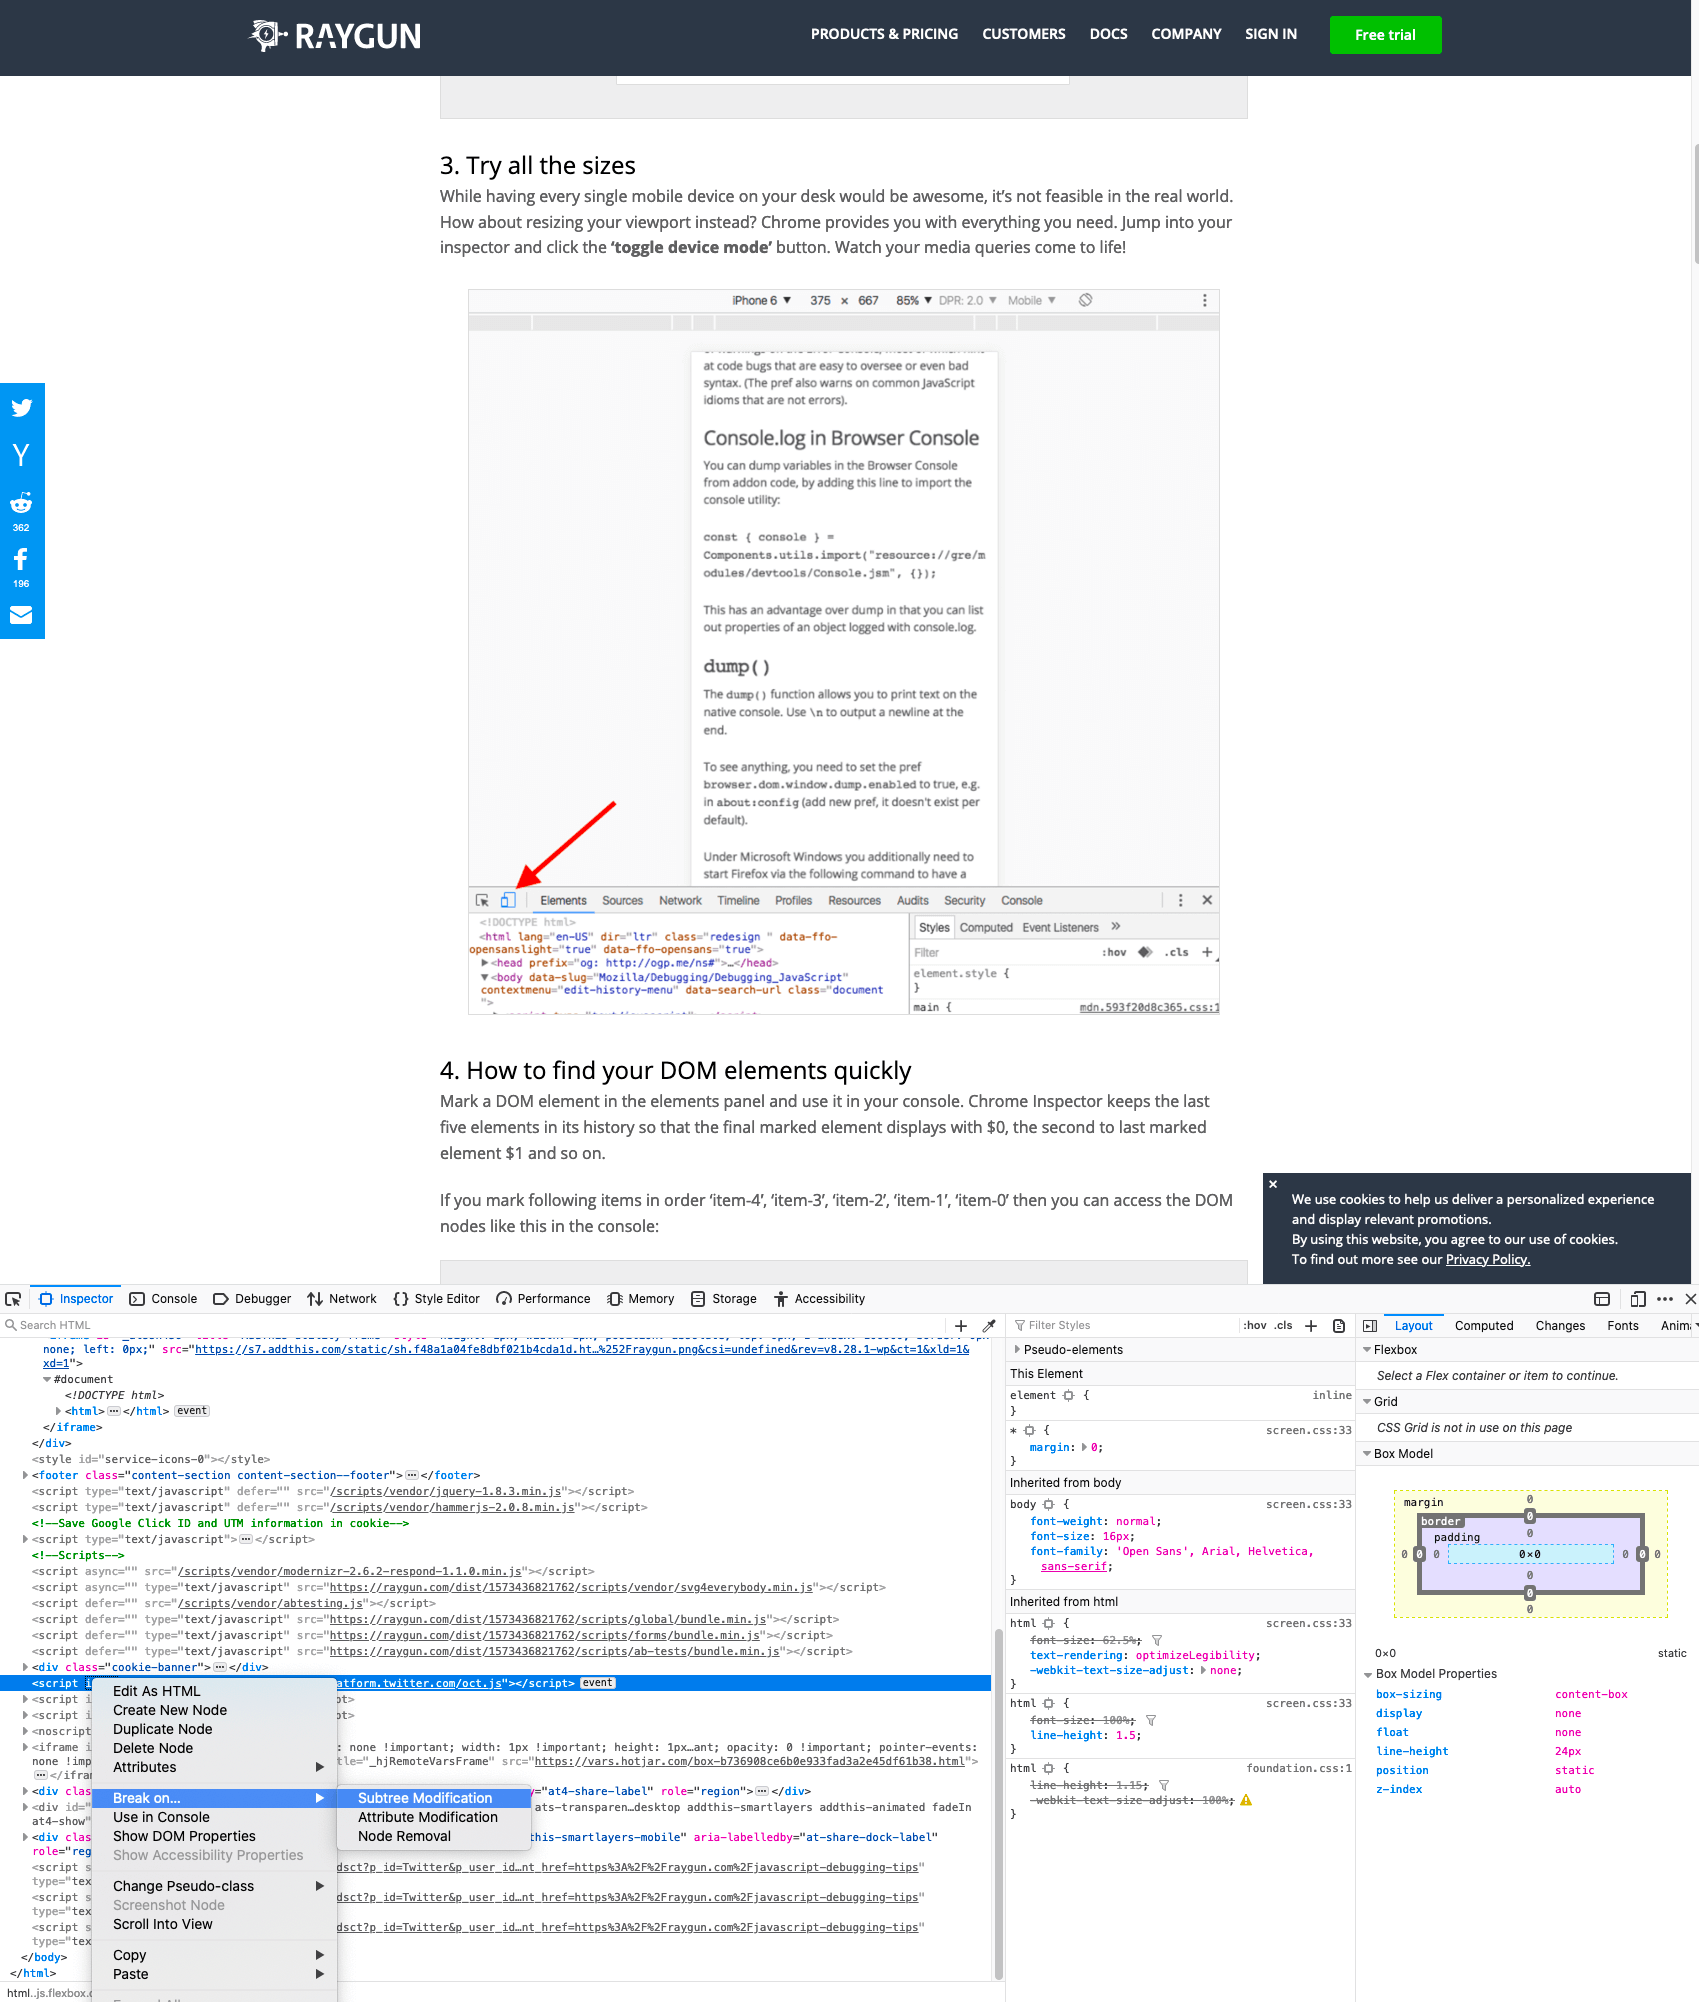Collapse the Grid section

[x=1367, y=1402]
